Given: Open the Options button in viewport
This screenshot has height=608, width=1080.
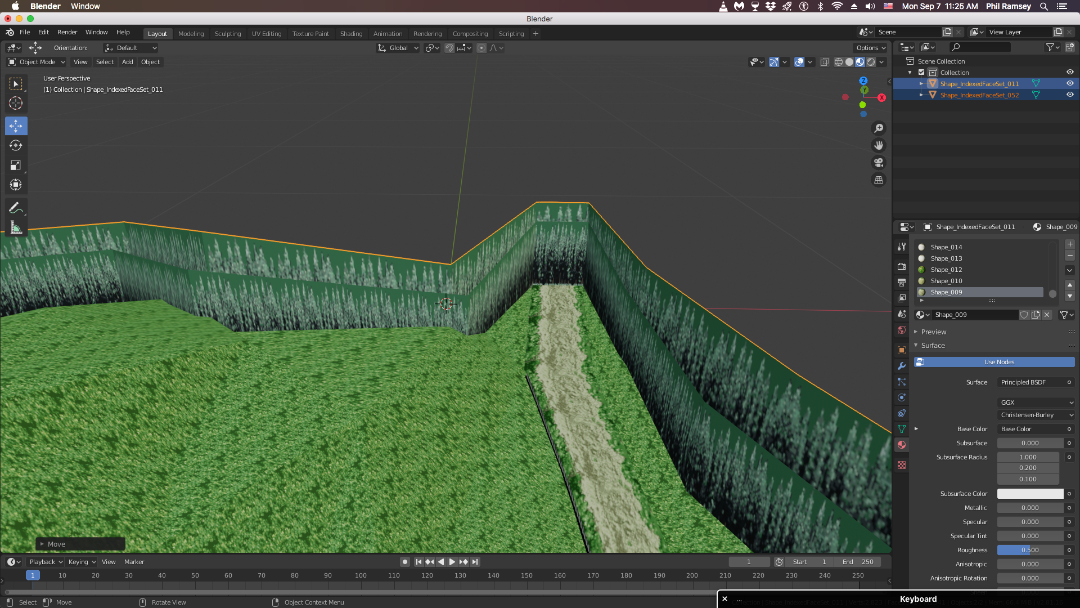Looking at the screenshot, I should [870, 48].
